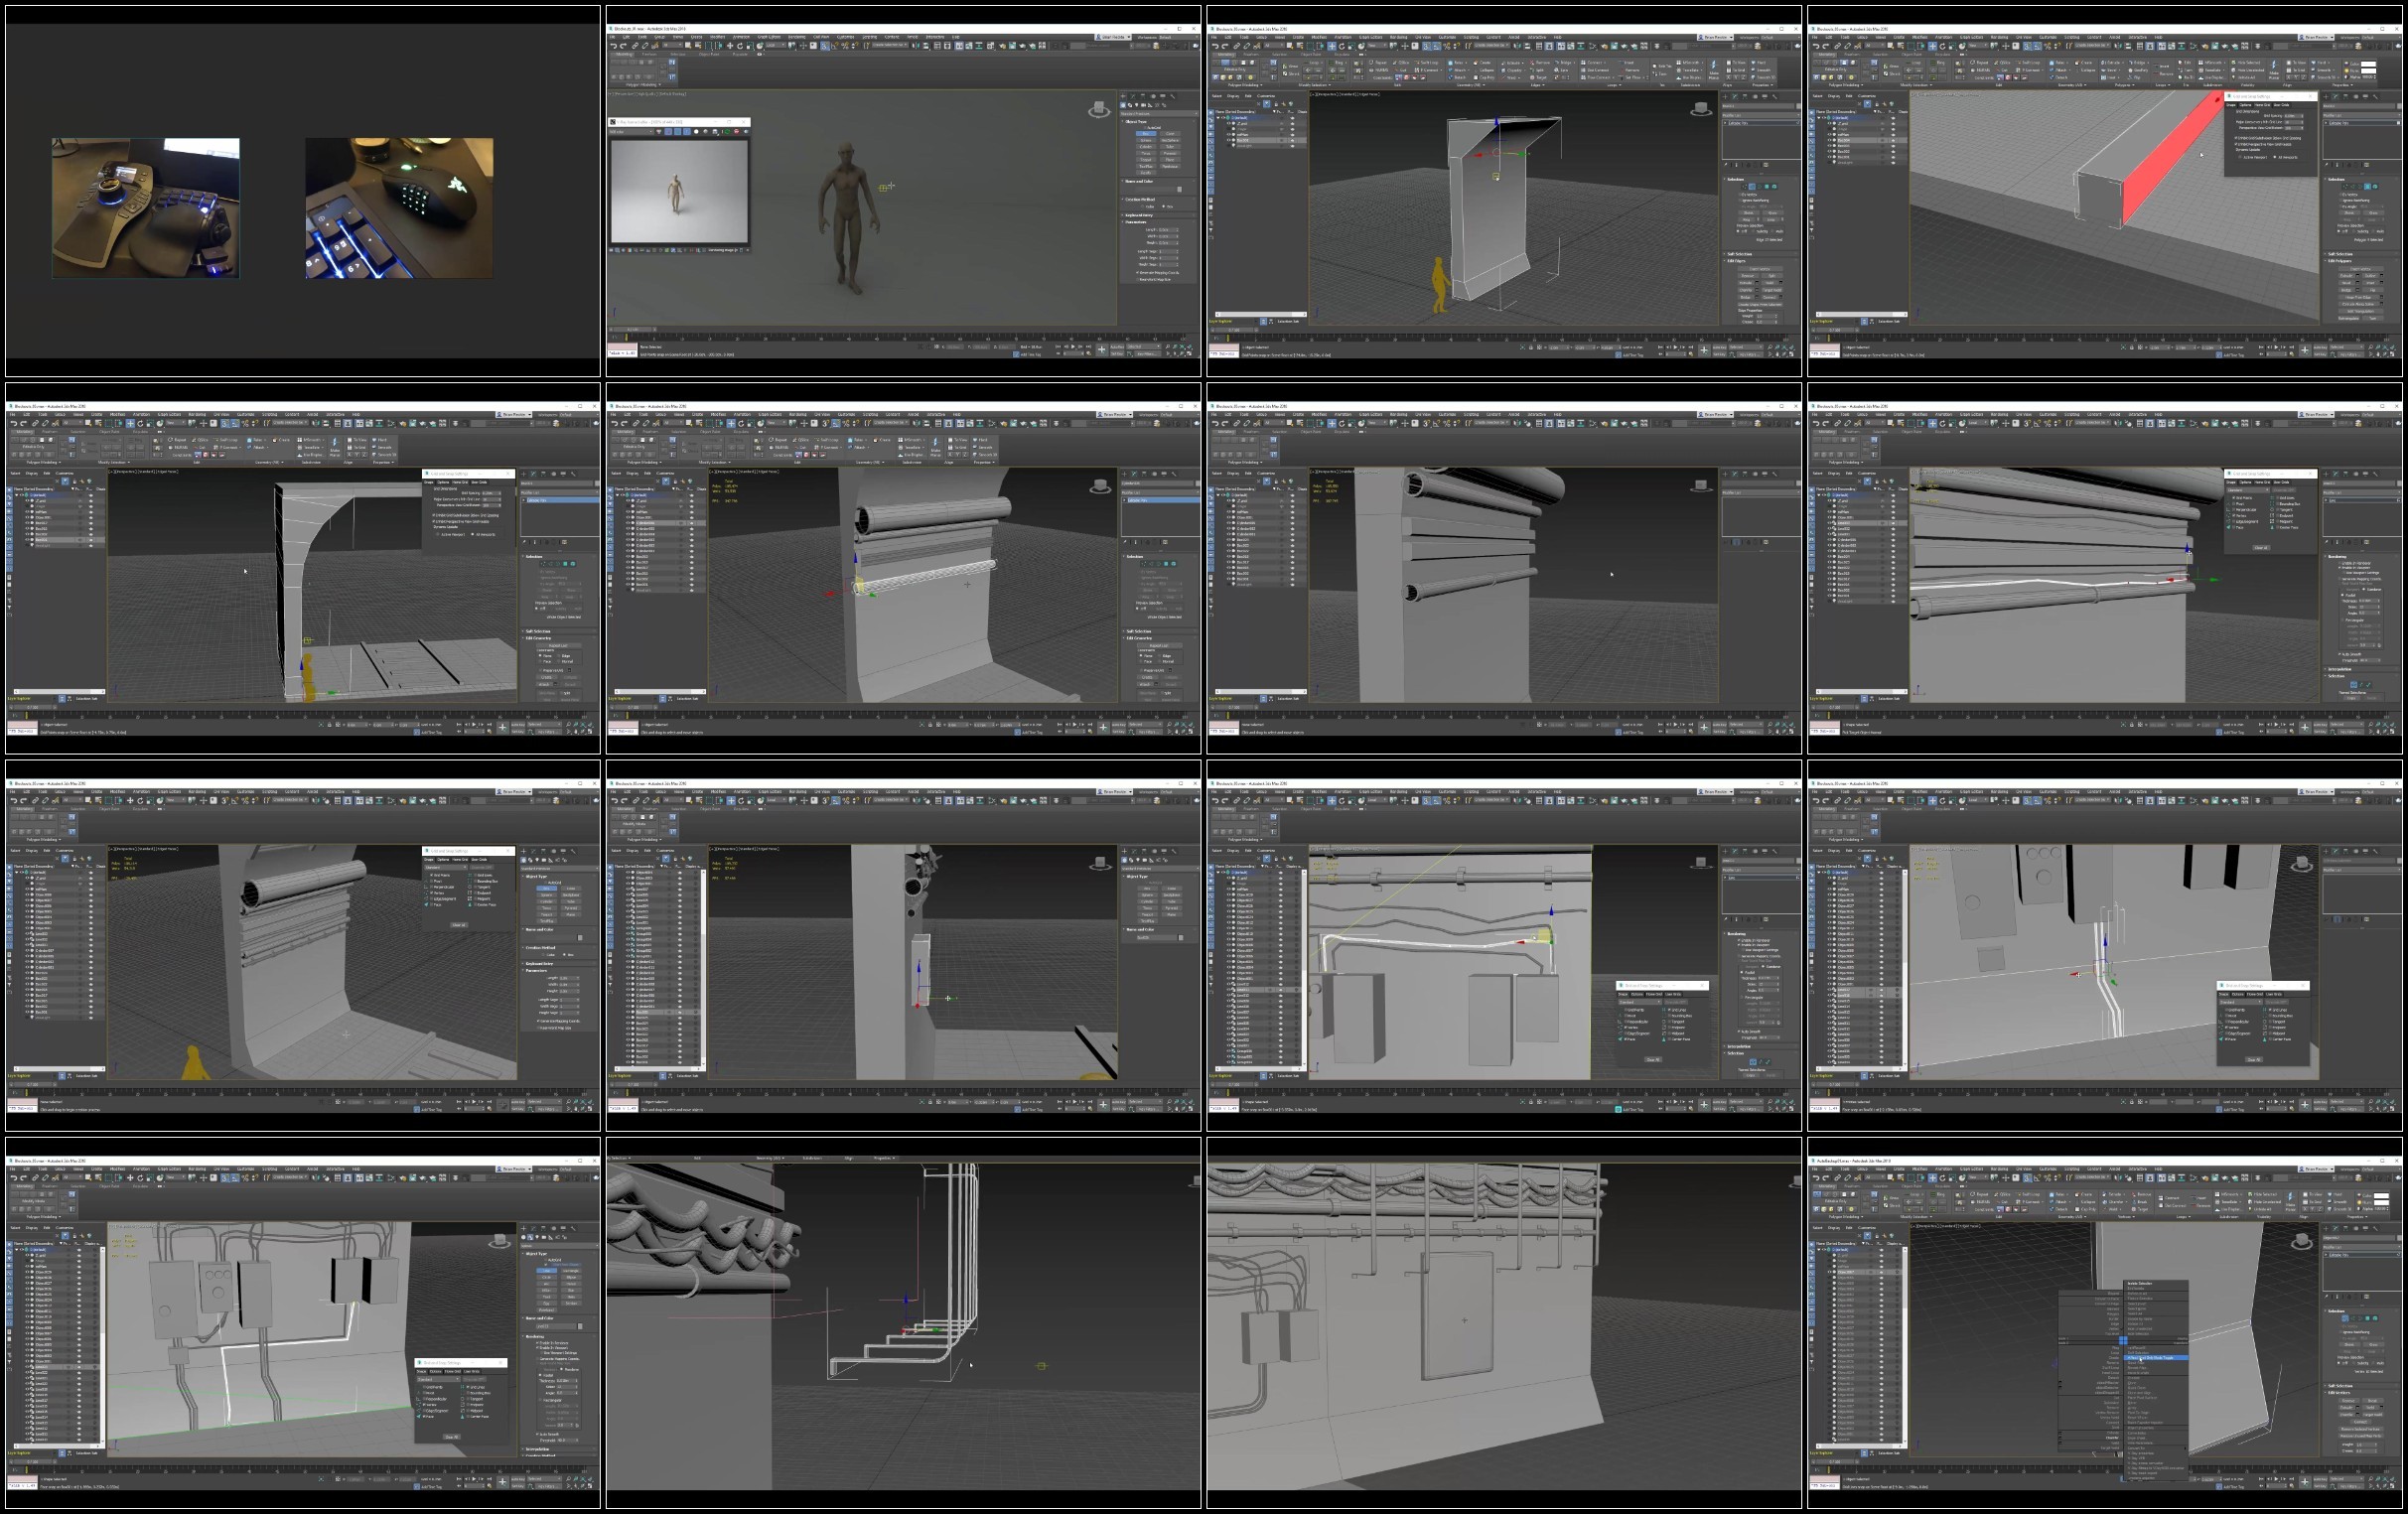Open Modifier List dropdown in red-face frame
The width and height of the screenshot is (2408, 1514).
pos(2363,115)
